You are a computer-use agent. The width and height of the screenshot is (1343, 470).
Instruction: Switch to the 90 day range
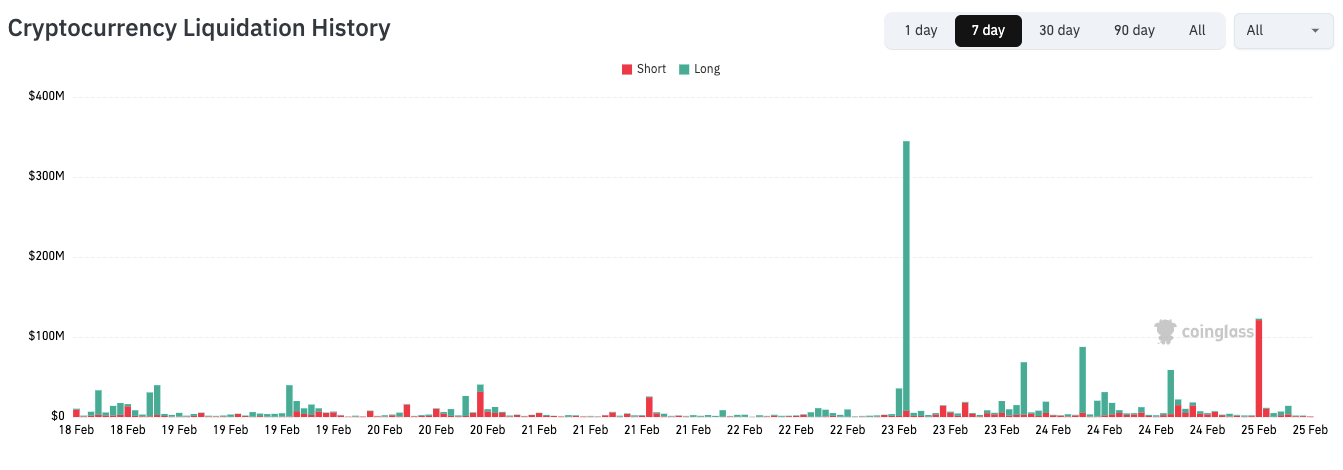[1134, 30]
